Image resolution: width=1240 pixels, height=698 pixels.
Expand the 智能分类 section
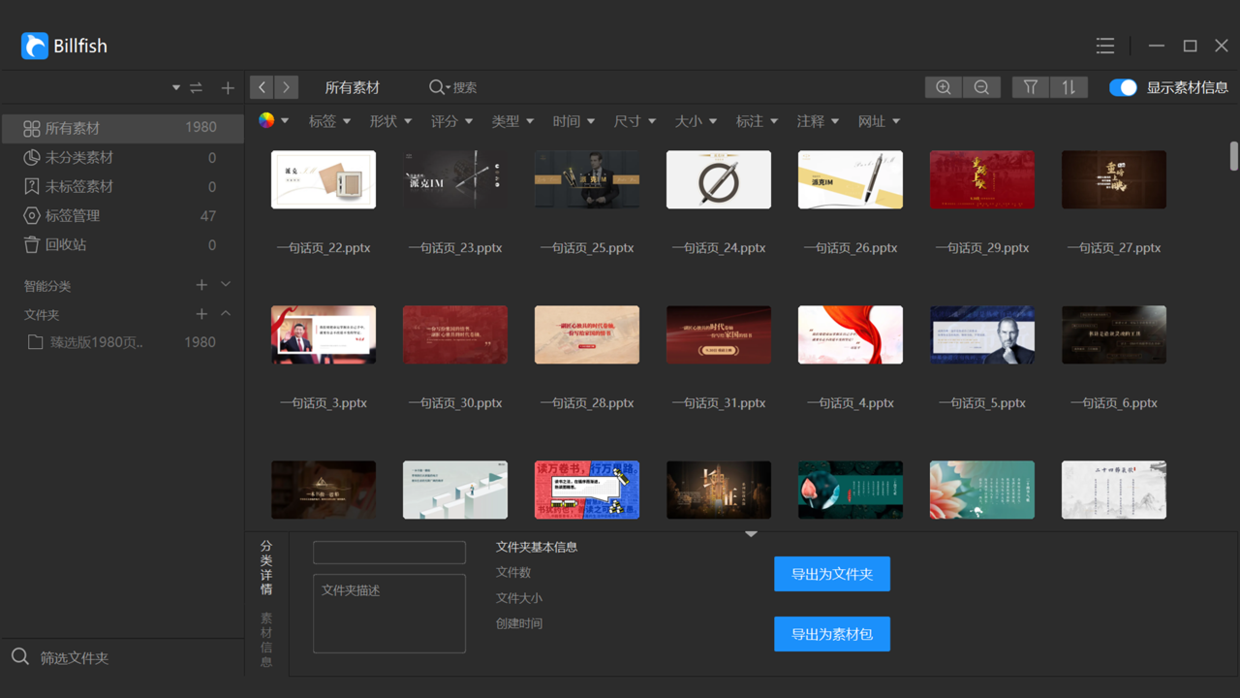(x=226, y=285)
